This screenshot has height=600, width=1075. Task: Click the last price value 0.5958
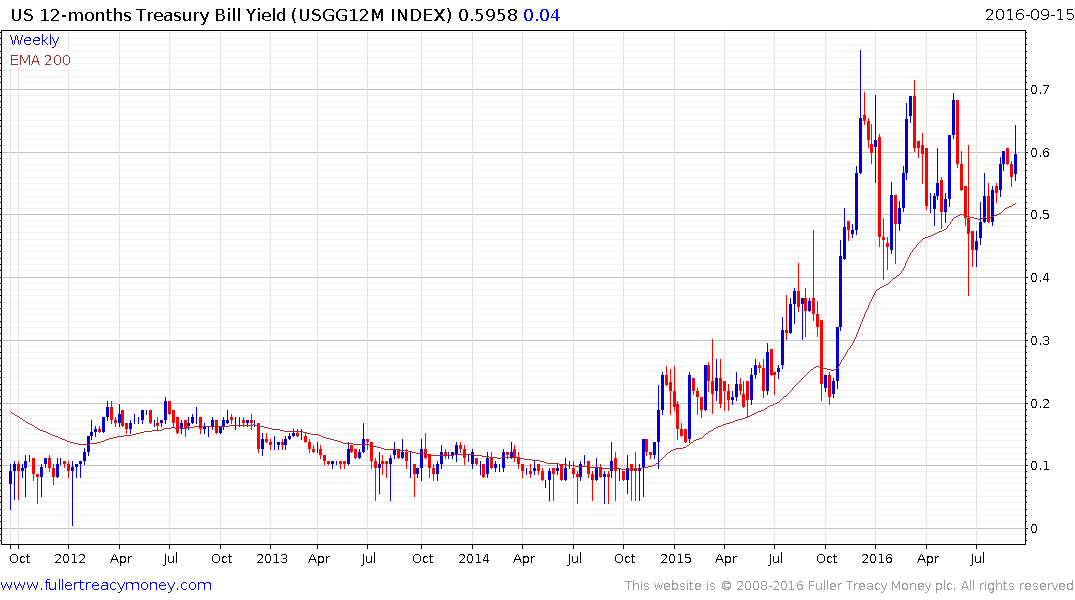click(487, 15)
